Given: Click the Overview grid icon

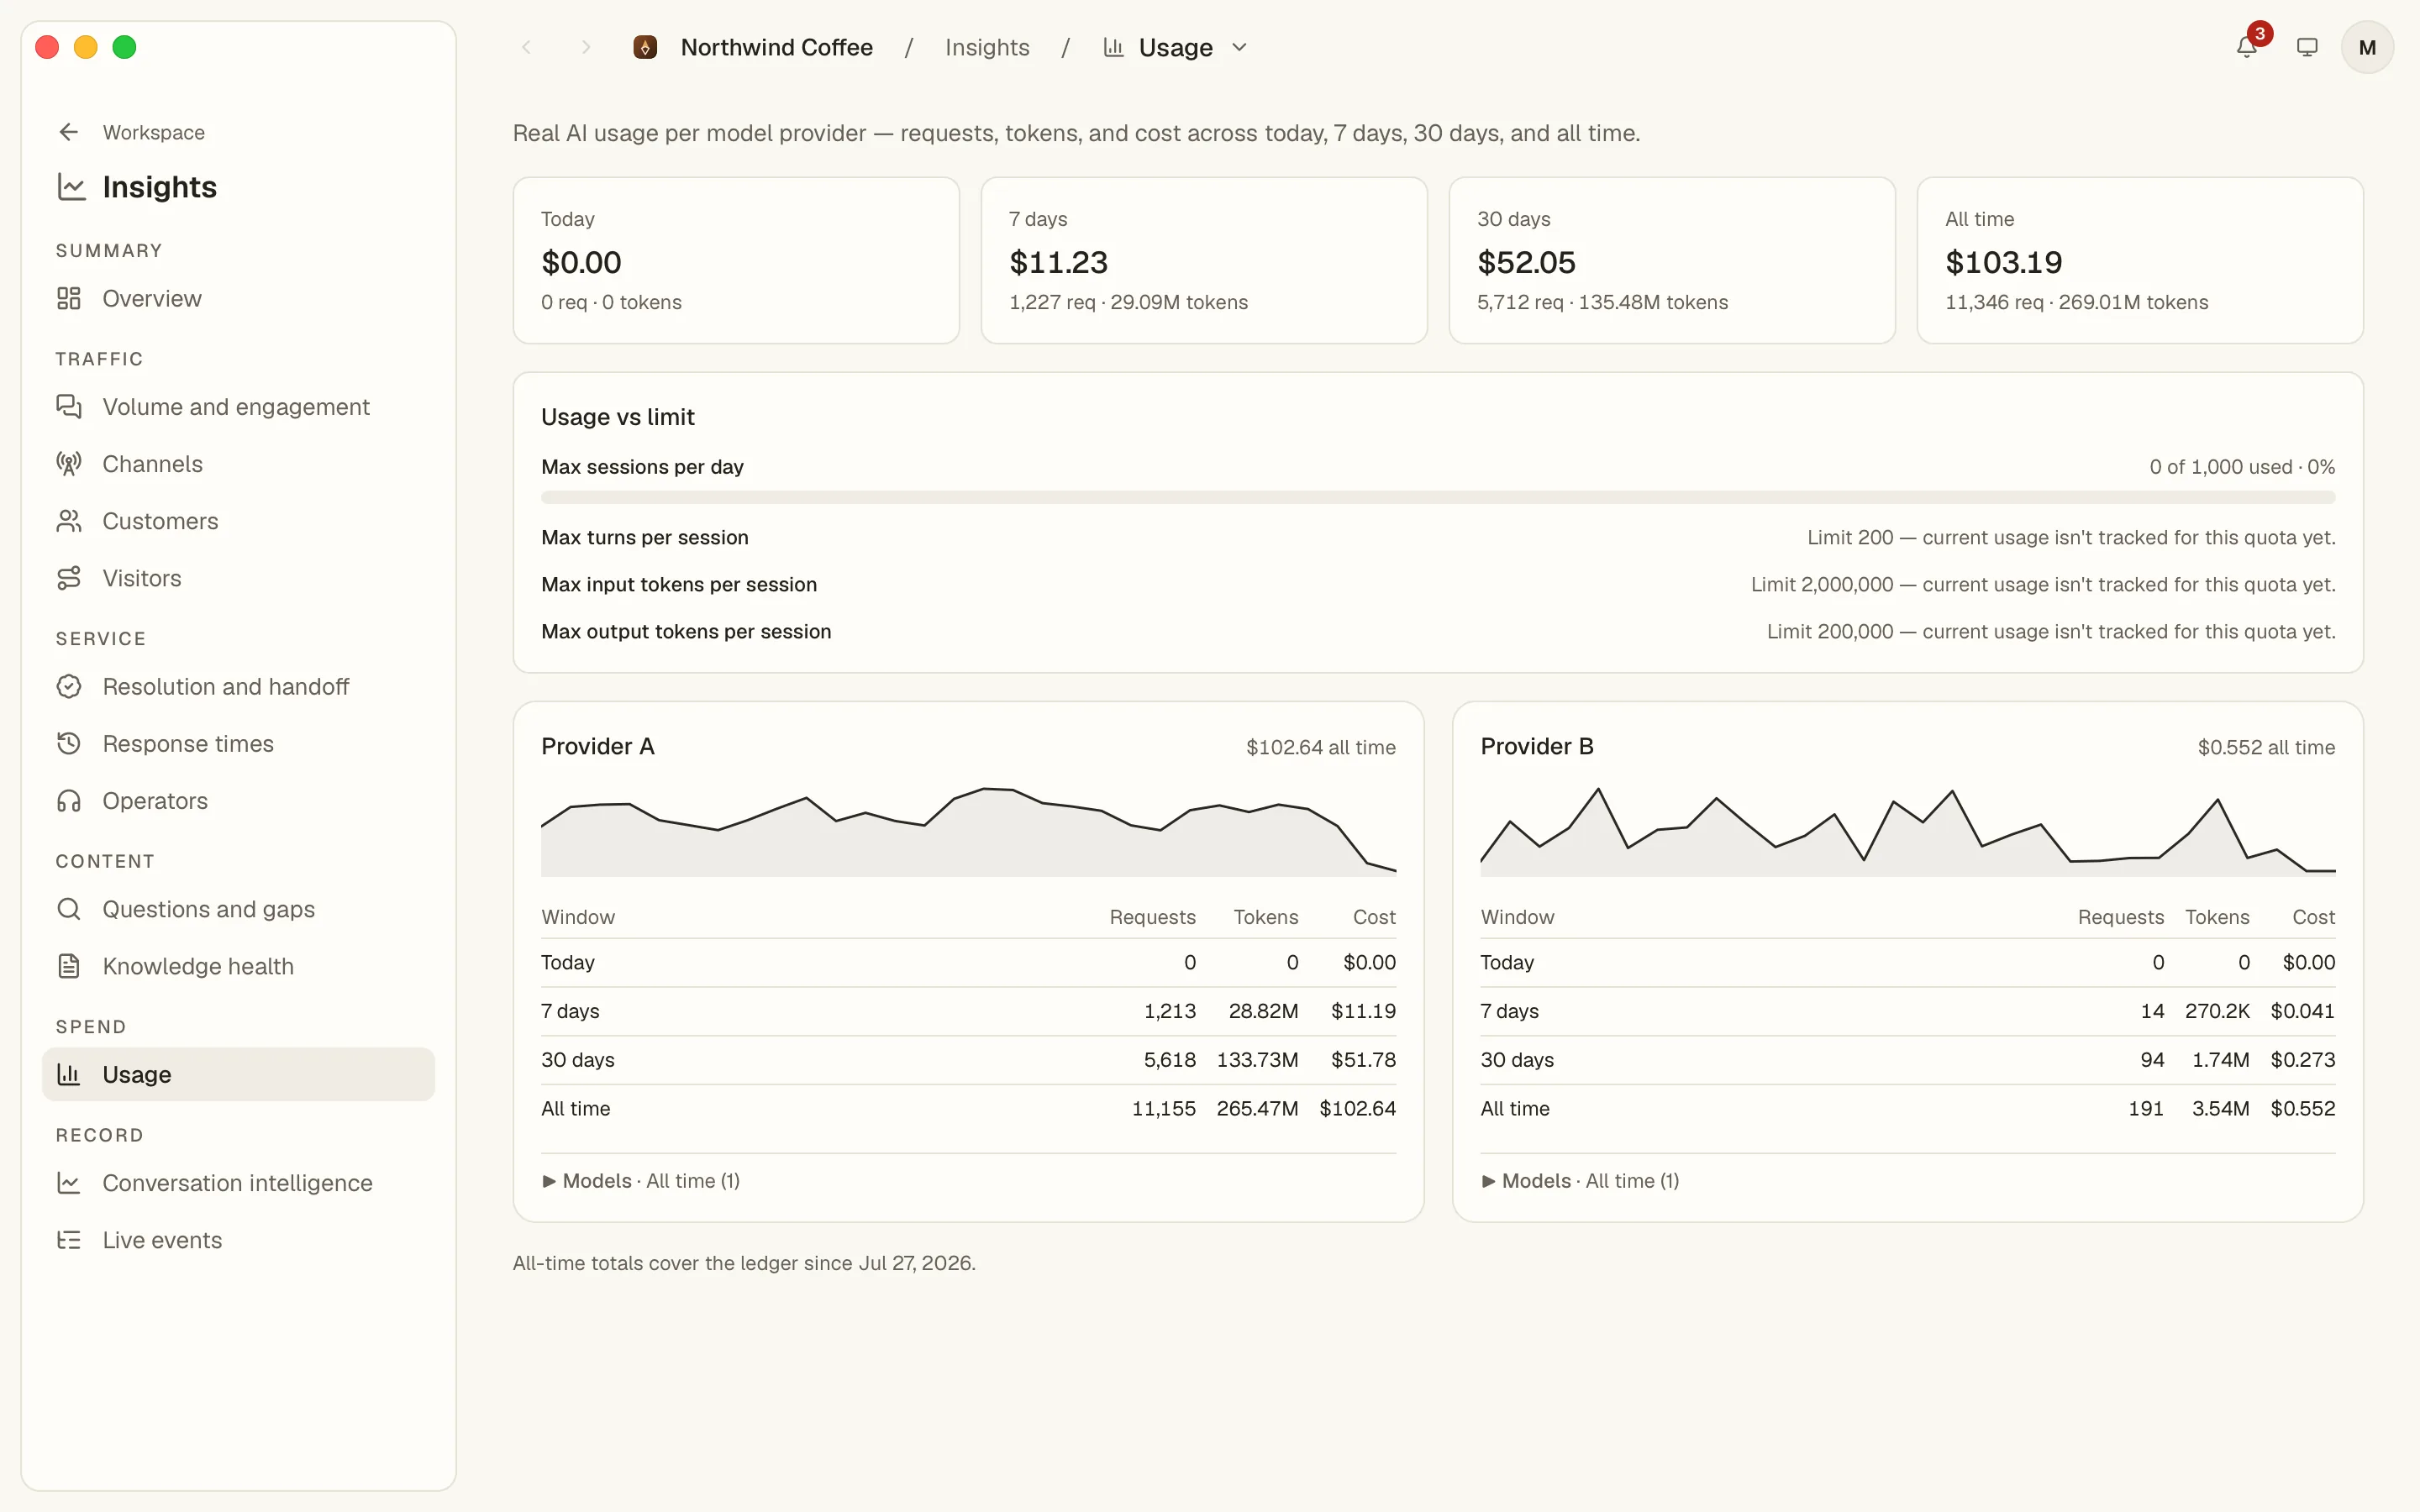Looking at the screenshot, I should tap(69, 298).
